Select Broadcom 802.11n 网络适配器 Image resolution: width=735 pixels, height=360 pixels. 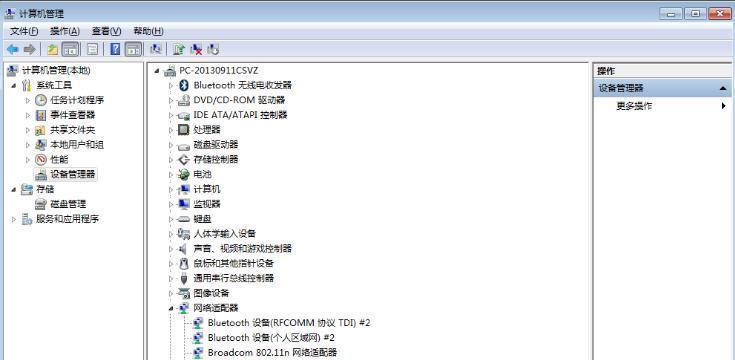point(272,352)
